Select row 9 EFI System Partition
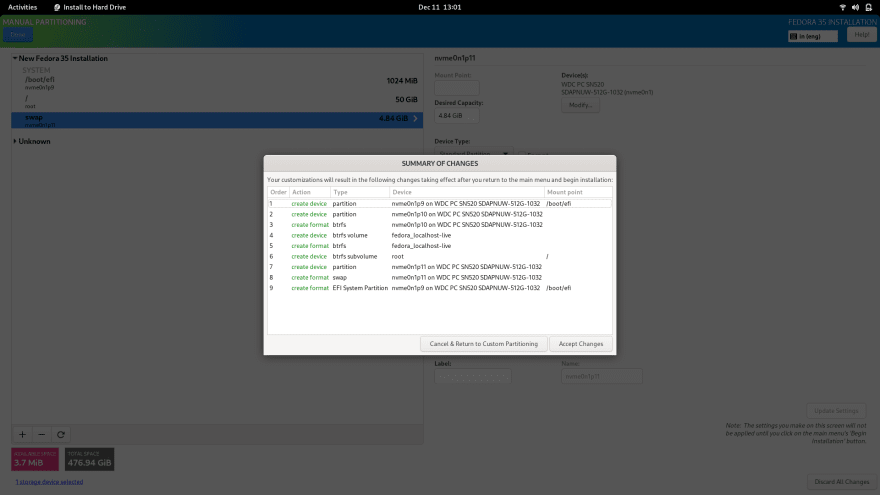Viewport: 880px width, 495px height. [439, 288]
